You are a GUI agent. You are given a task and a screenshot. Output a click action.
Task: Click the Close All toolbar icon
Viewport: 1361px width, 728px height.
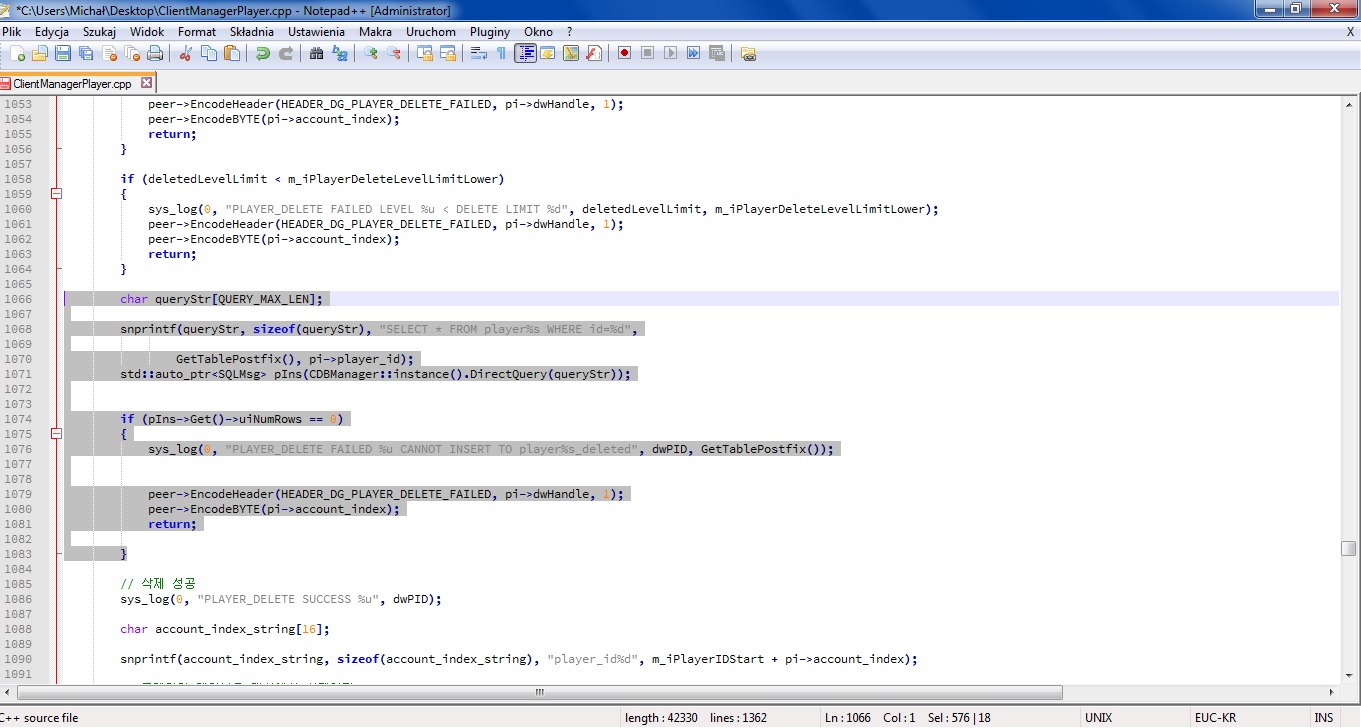(x=132, y=53)
